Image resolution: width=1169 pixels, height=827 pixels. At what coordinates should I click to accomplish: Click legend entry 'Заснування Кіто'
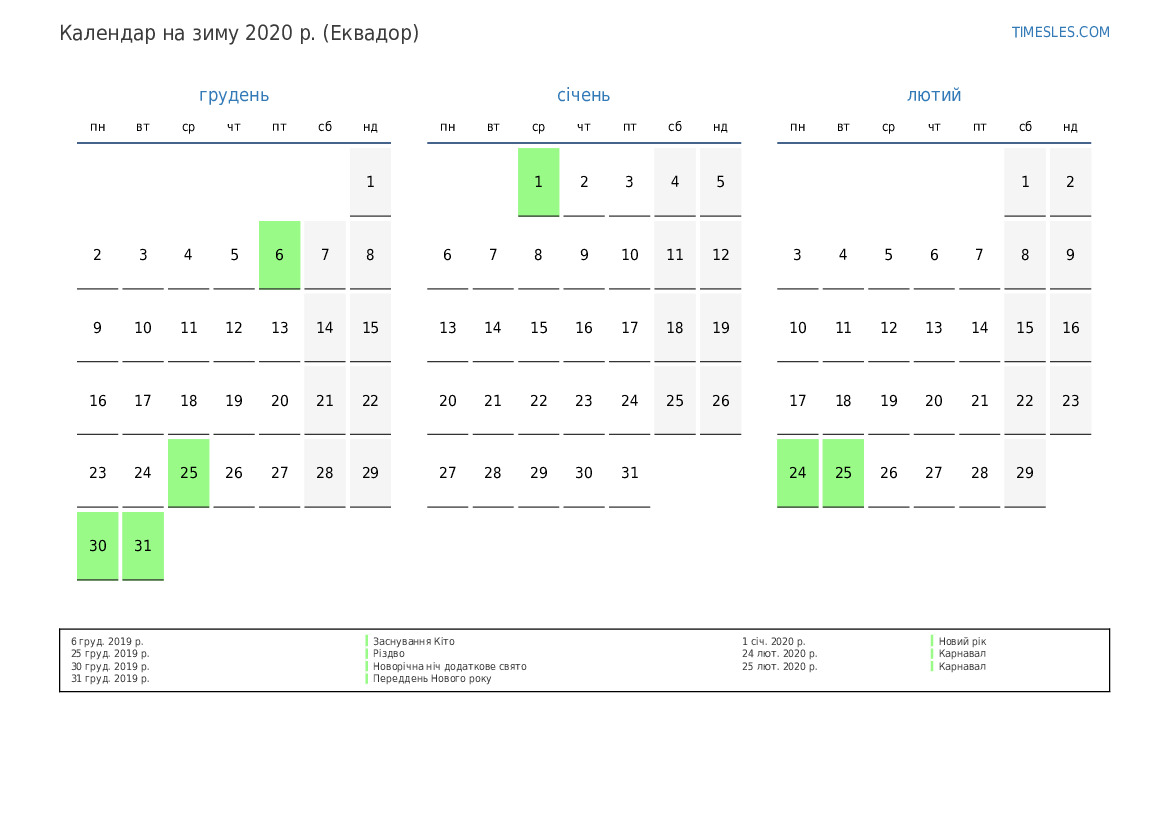click(414, 641)
